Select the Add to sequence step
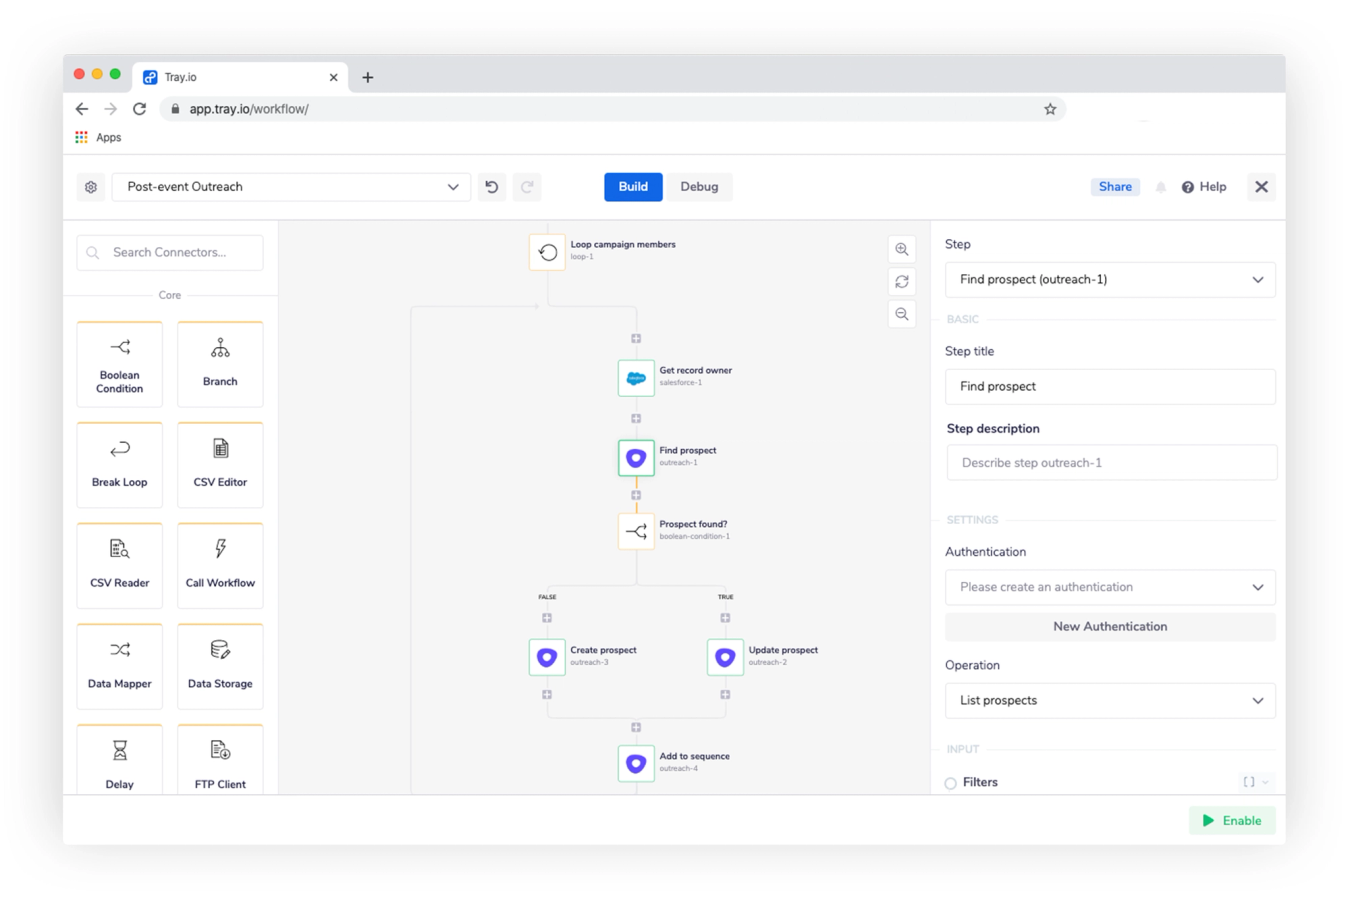This screenshot has height=900, width=1350. [636, 763]
